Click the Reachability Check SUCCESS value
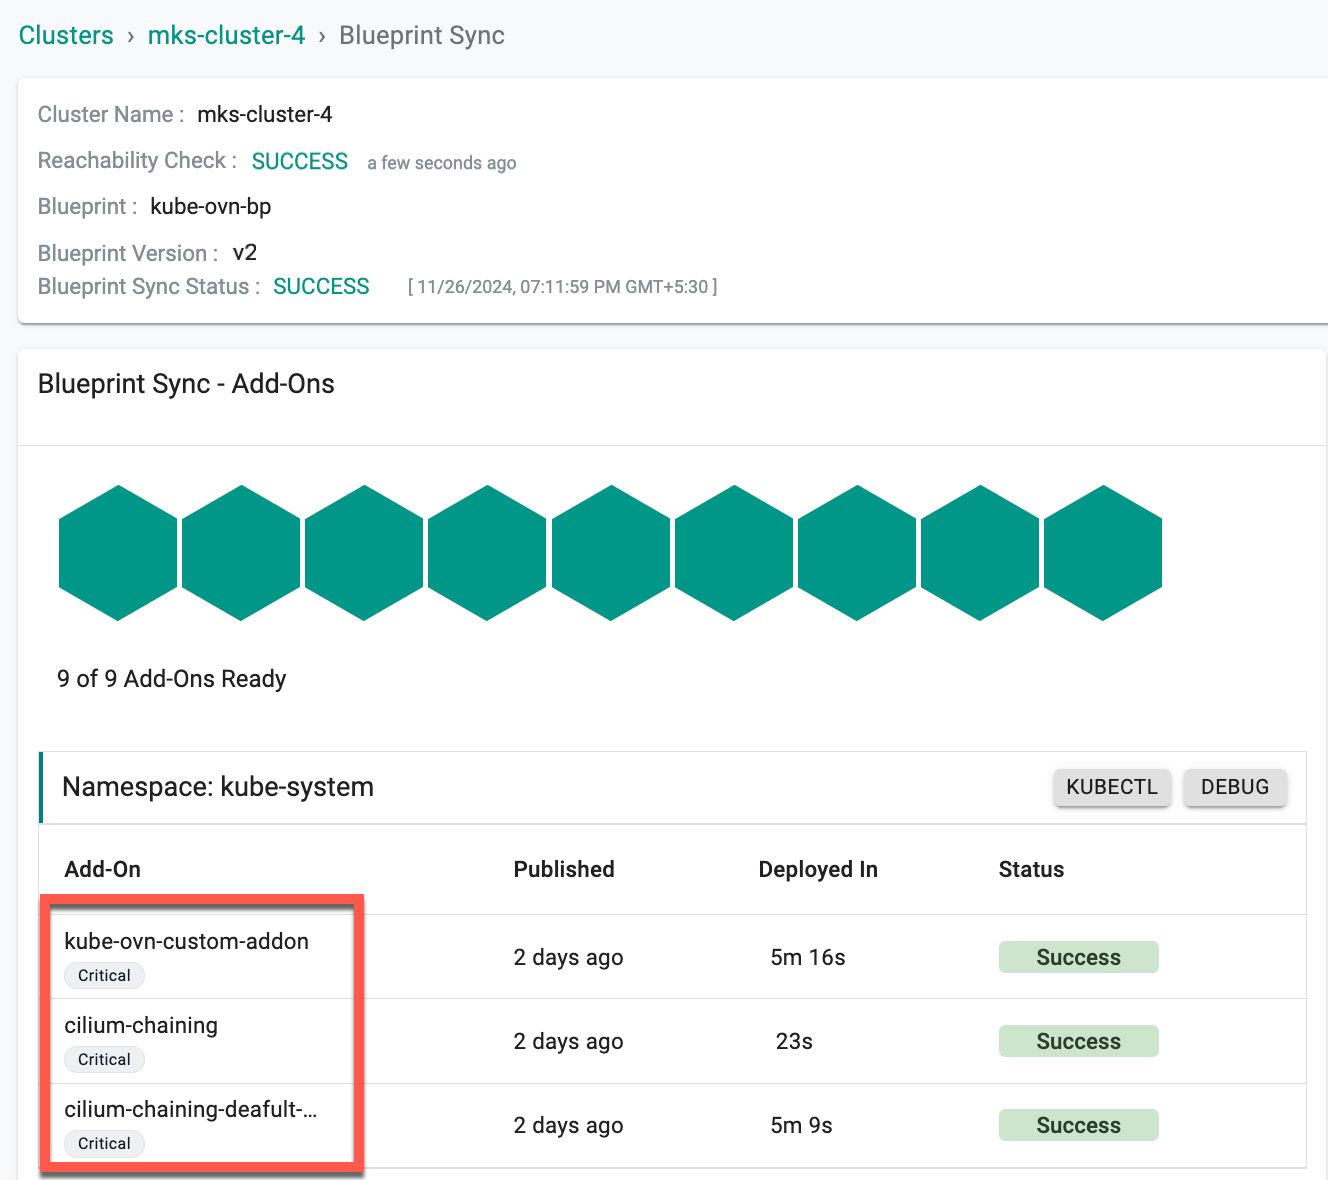1328x1180 pixels. (300, 161)
